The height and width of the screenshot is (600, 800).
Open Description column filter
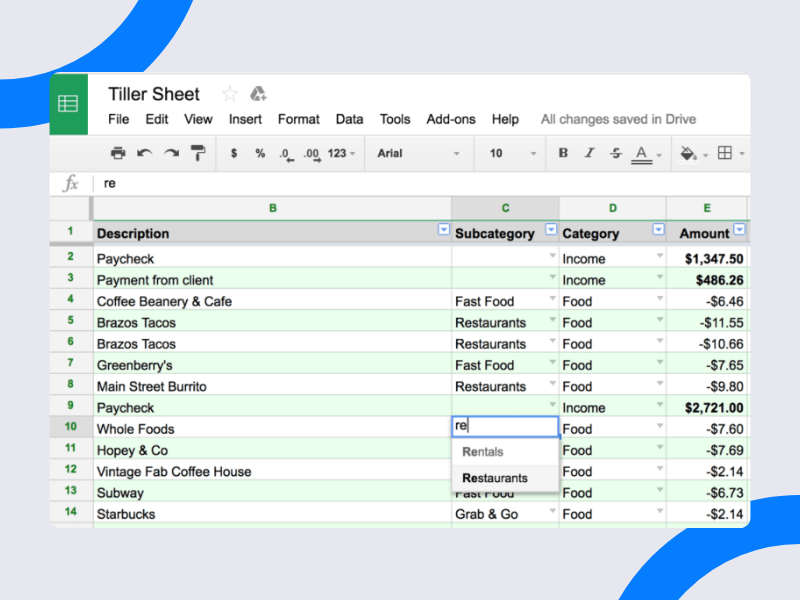[443, 230]
